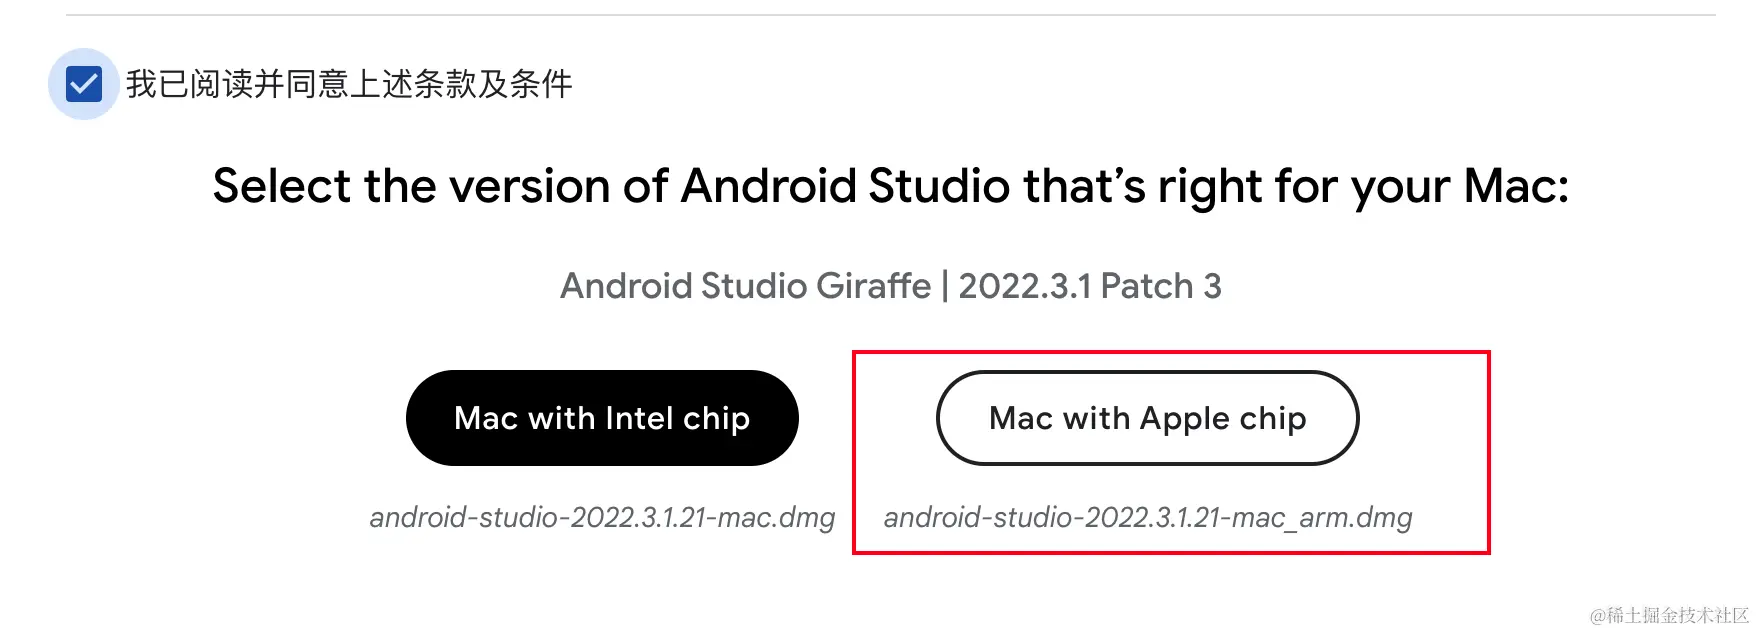Click the white checkmark icon
The image size is (1756, 632).
84,84
